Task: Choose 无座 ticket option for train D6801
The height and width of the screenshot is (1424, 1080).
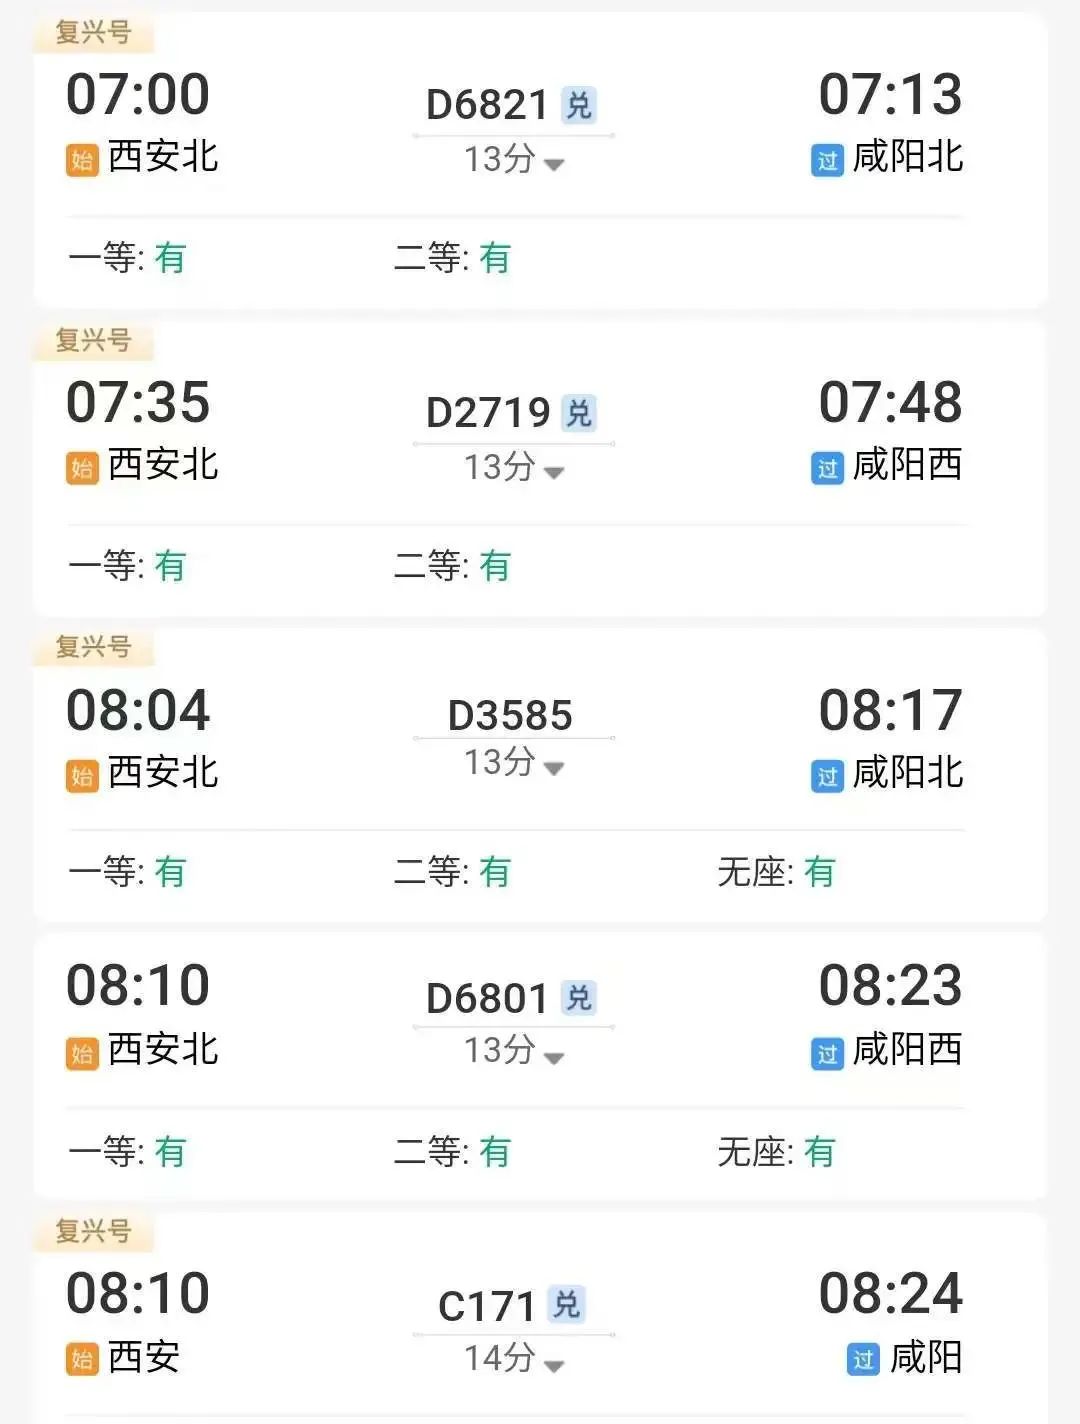Action: (x=776, y=1152)
